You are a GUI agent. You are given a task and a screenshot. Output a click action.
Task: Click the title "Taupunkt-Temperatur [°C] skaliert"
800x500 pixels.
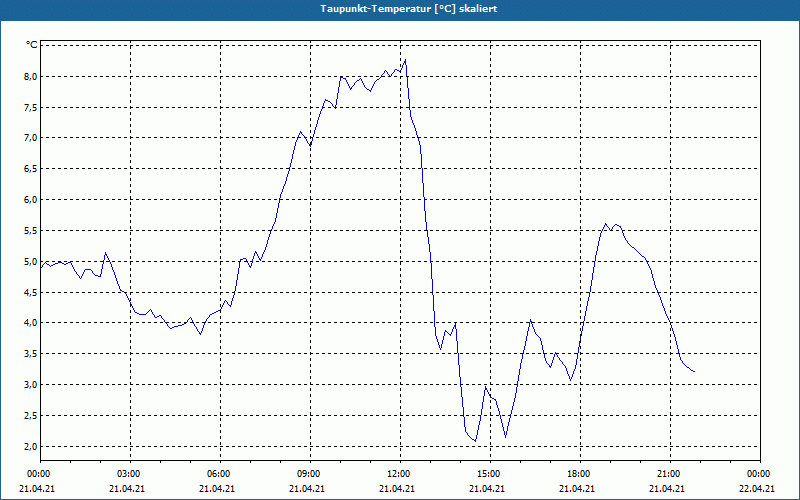point(409,9)
